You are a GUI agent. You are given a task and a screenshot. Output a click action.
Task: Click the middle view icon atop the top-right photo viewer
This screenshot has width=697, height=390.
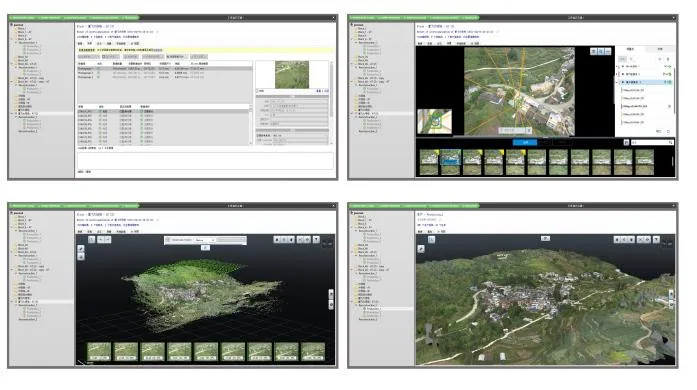pyautogui.click(x=601, y=52)
